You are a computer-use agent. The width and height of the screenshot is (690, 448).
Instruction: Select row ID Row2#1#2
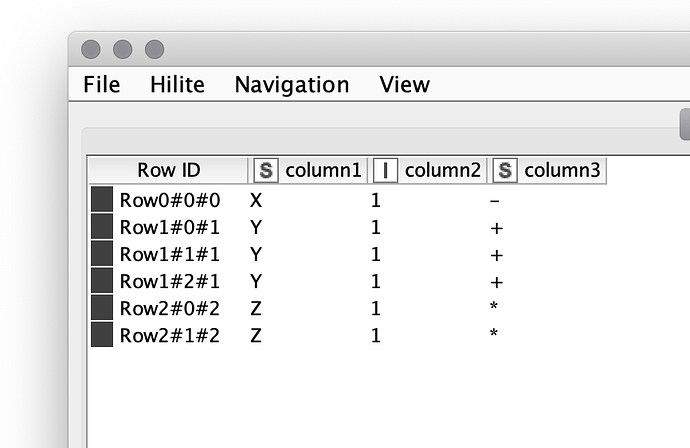pos(170,335)
